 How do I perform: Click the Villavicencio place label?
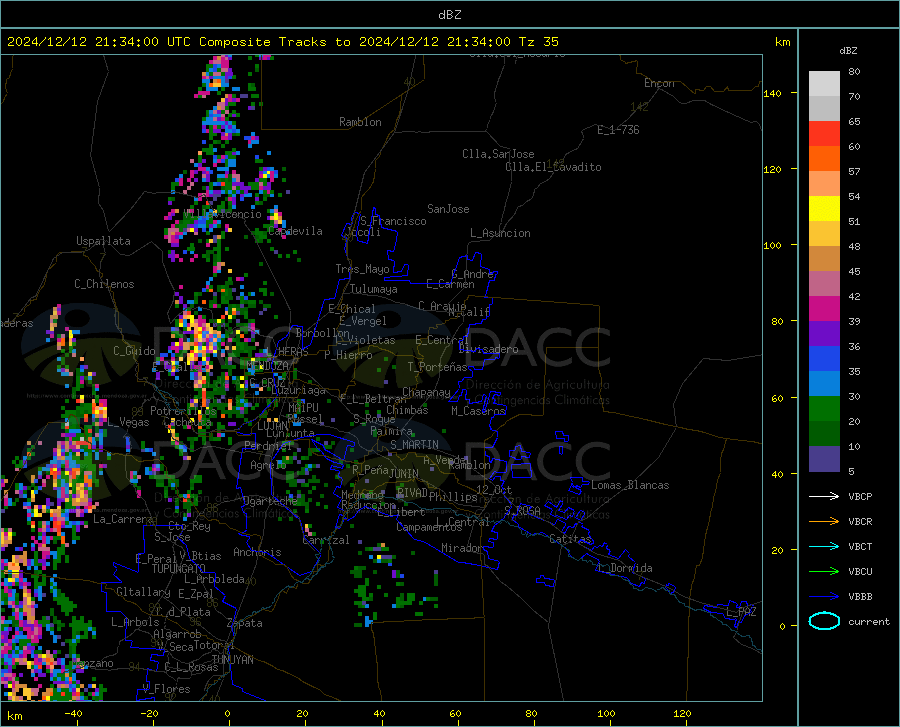(x=223, y=214)
